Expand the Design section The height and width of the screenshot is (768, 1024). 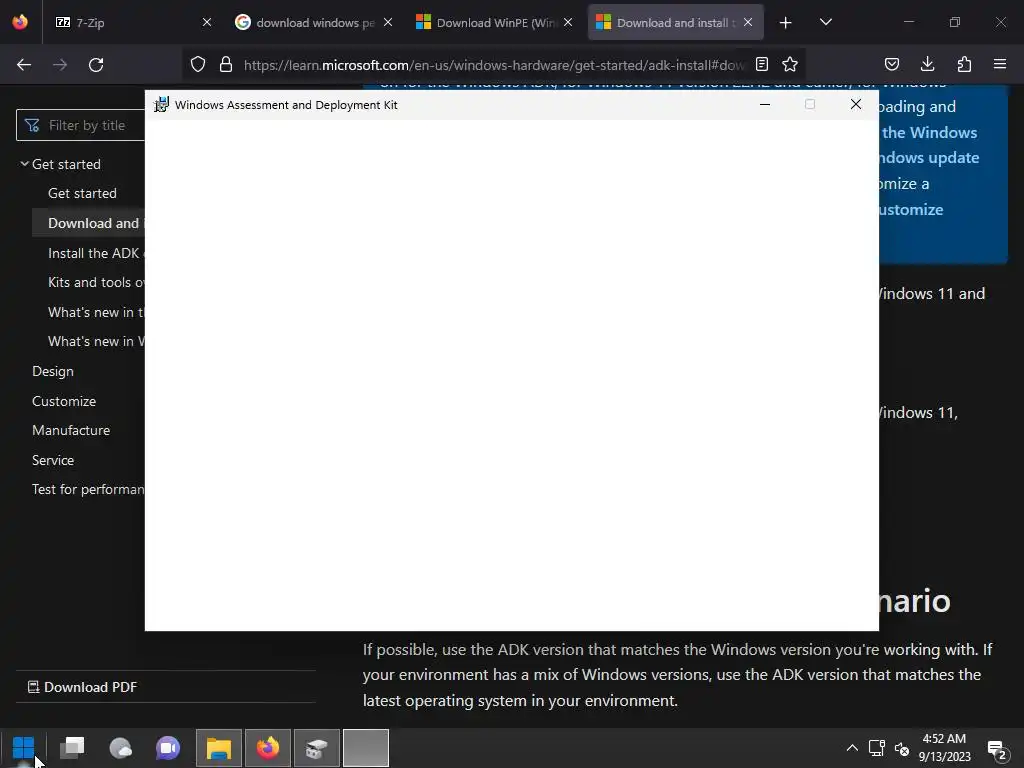click(x=53, y=371)
